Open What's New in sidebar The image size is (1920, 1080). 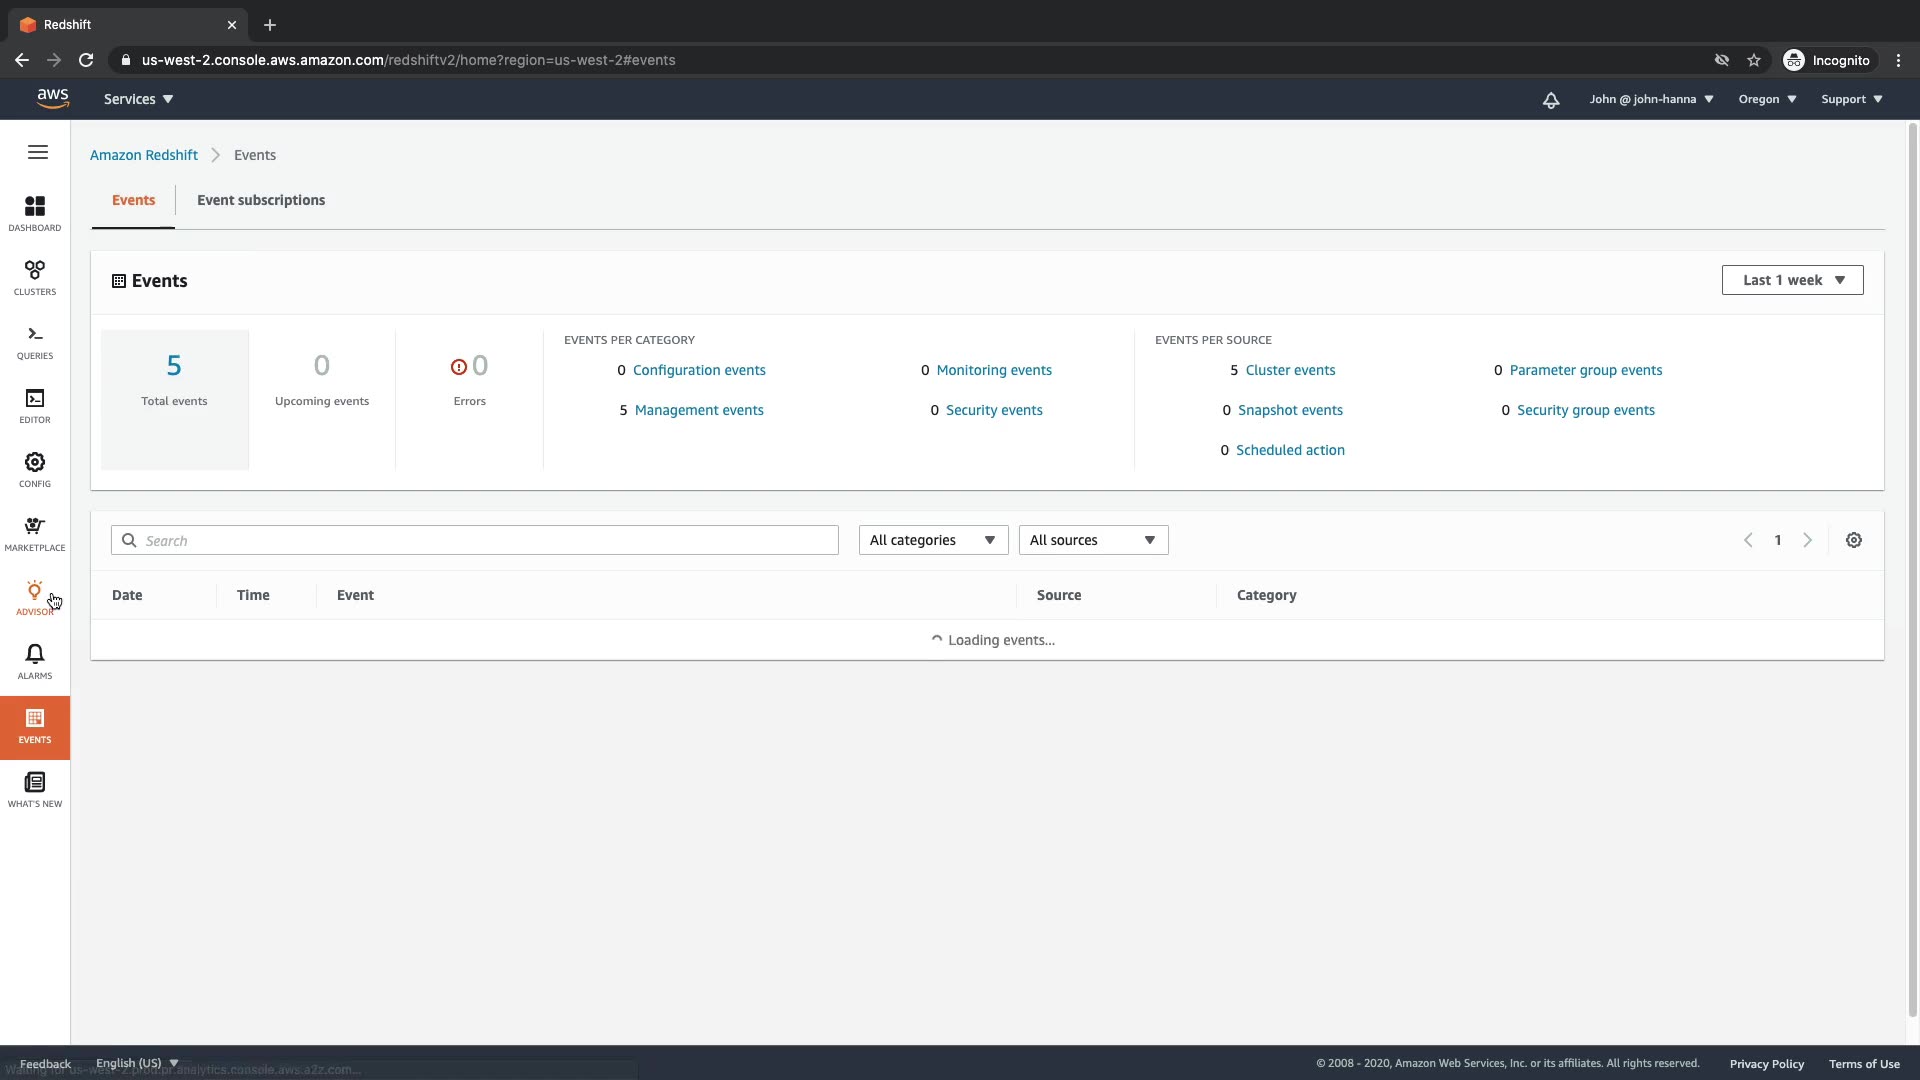(x=35, y=789)
